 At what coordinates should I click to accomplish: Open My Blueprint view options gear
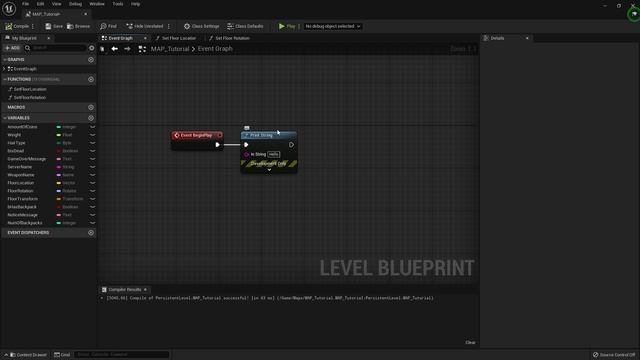point(91,48)
